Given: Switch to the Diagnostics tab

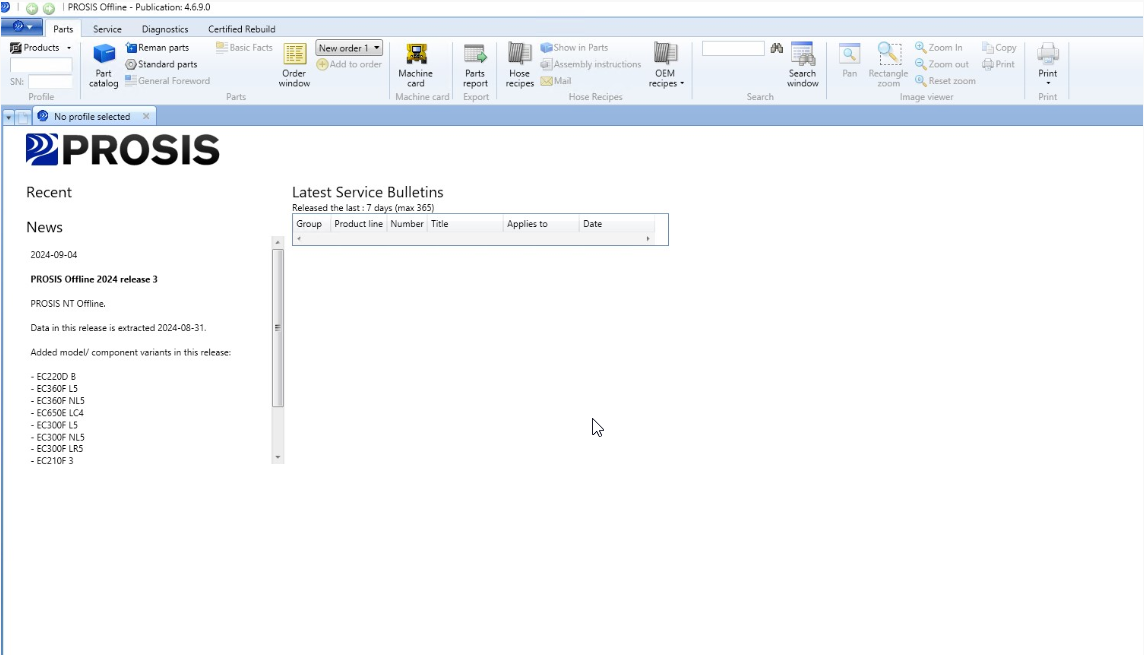Looking at the screenshot, I should coord(165,29).
